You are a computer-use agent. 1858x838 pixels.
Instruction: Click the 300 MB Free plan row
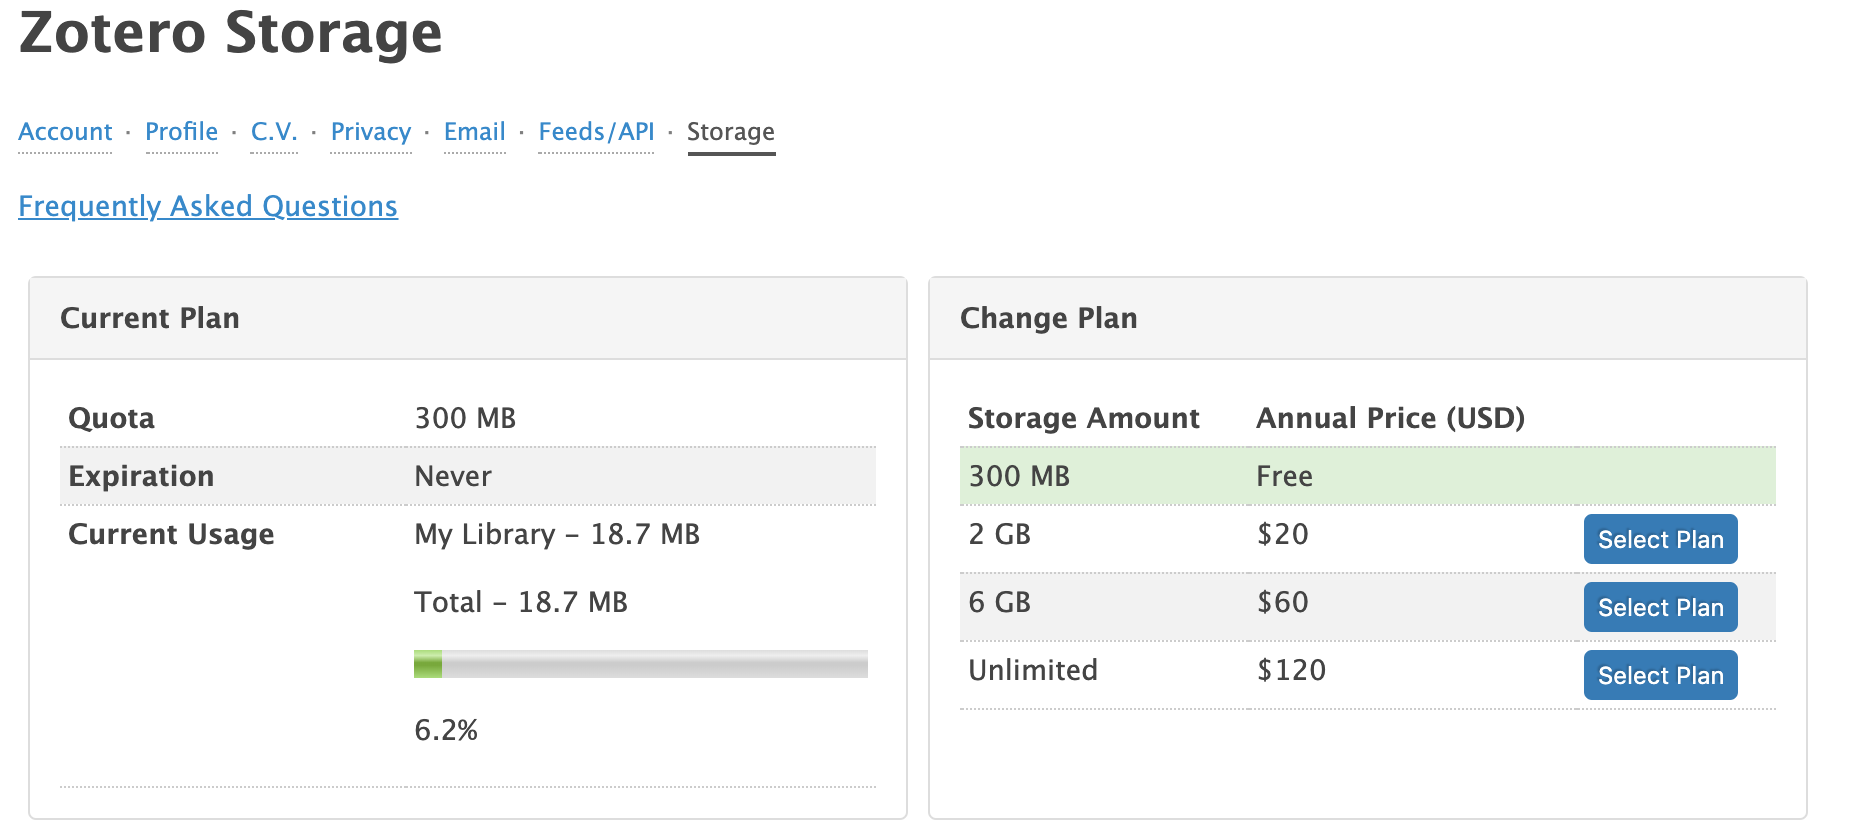point(1367,476)
